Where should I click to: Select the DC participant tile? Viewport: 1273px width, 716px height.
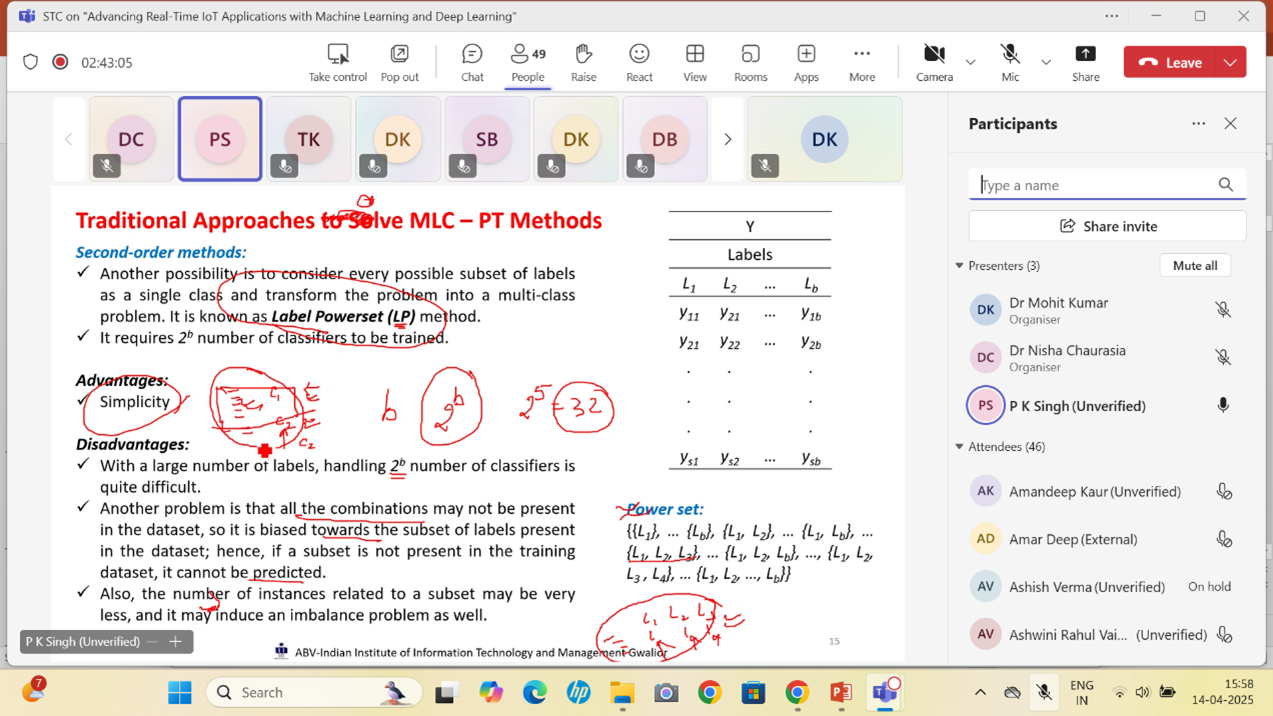[x=131, y=139]
